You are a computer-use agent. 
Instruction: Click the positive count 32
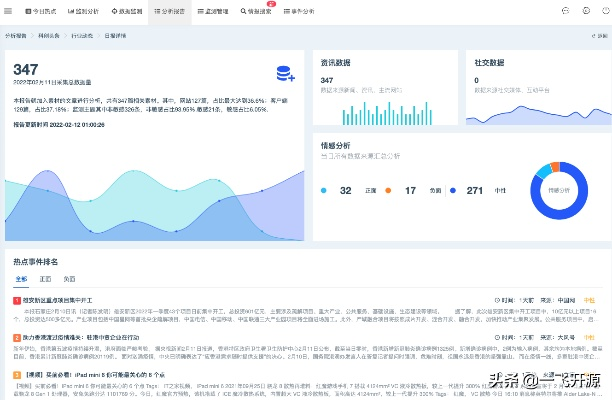(x=345, y=190)
